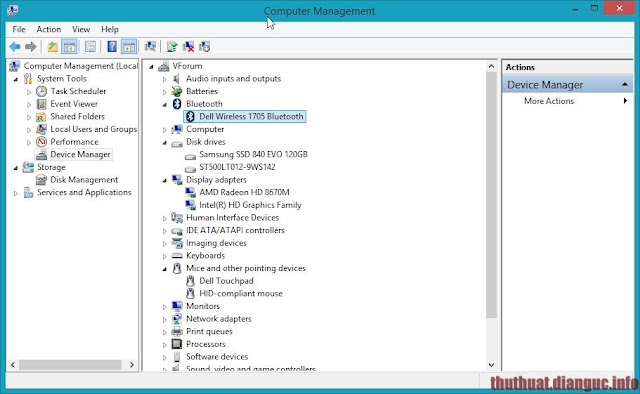Collapse the VForum root node
The height and width of the screenshot is (394, 640).
[x=151, y=67]
